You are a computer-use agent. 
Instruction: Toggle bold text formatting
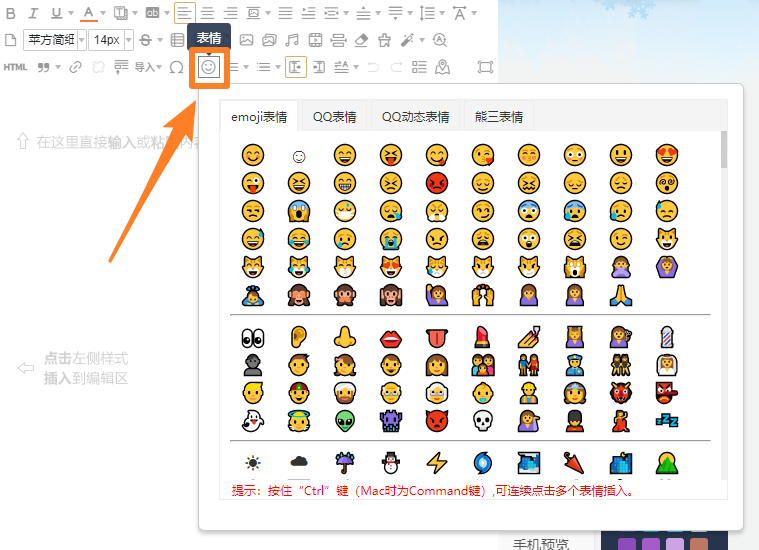click(11, 13)
